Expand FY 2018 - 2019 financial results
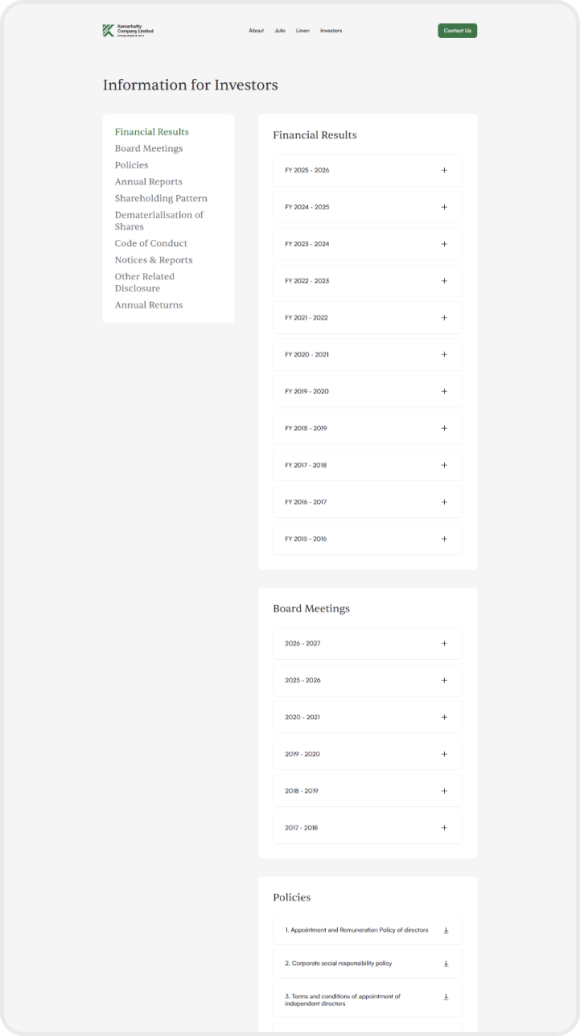Viewport: 580px width, 1036px height. 367,428
